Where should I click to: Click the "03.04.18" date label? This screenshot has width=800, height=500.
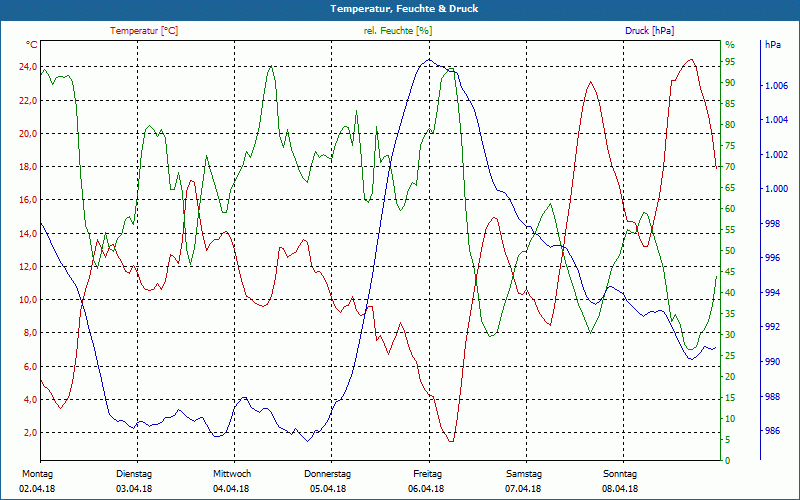[x=134, y=489]
